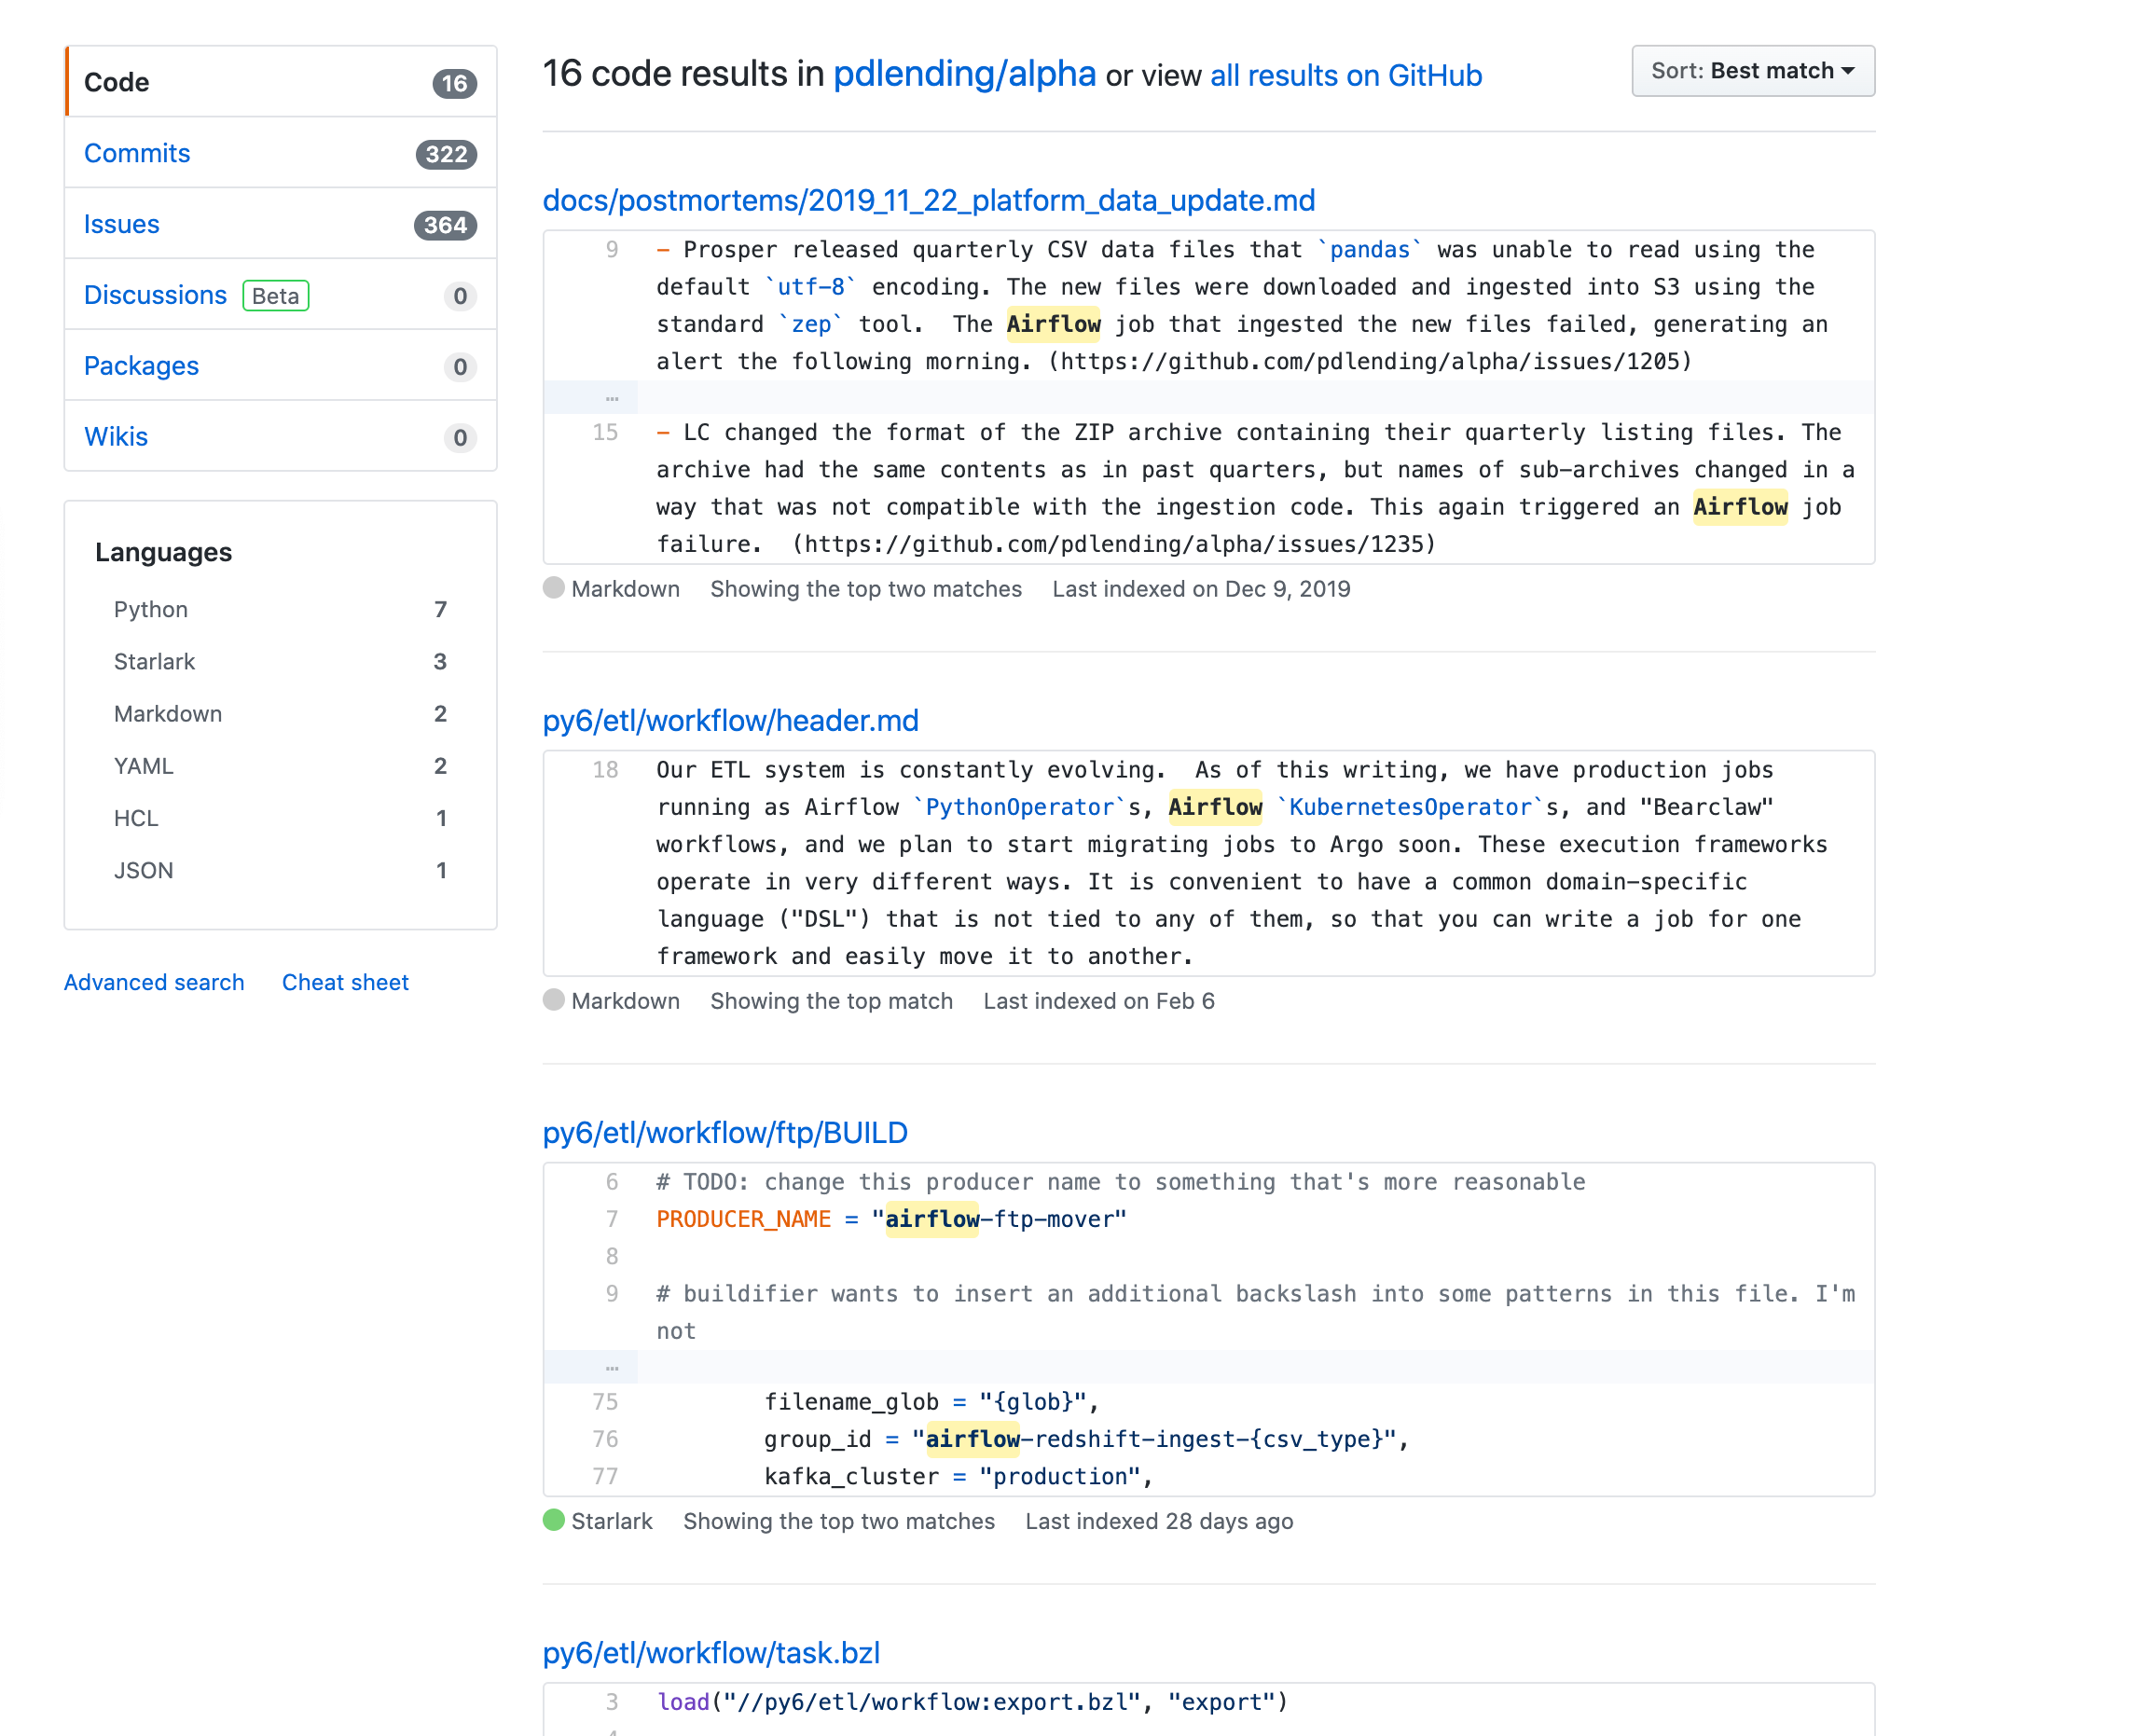Filter results by JSON language
Image resolution: width=2152 pixels, height=1736 pixels.
pos(281,870)
